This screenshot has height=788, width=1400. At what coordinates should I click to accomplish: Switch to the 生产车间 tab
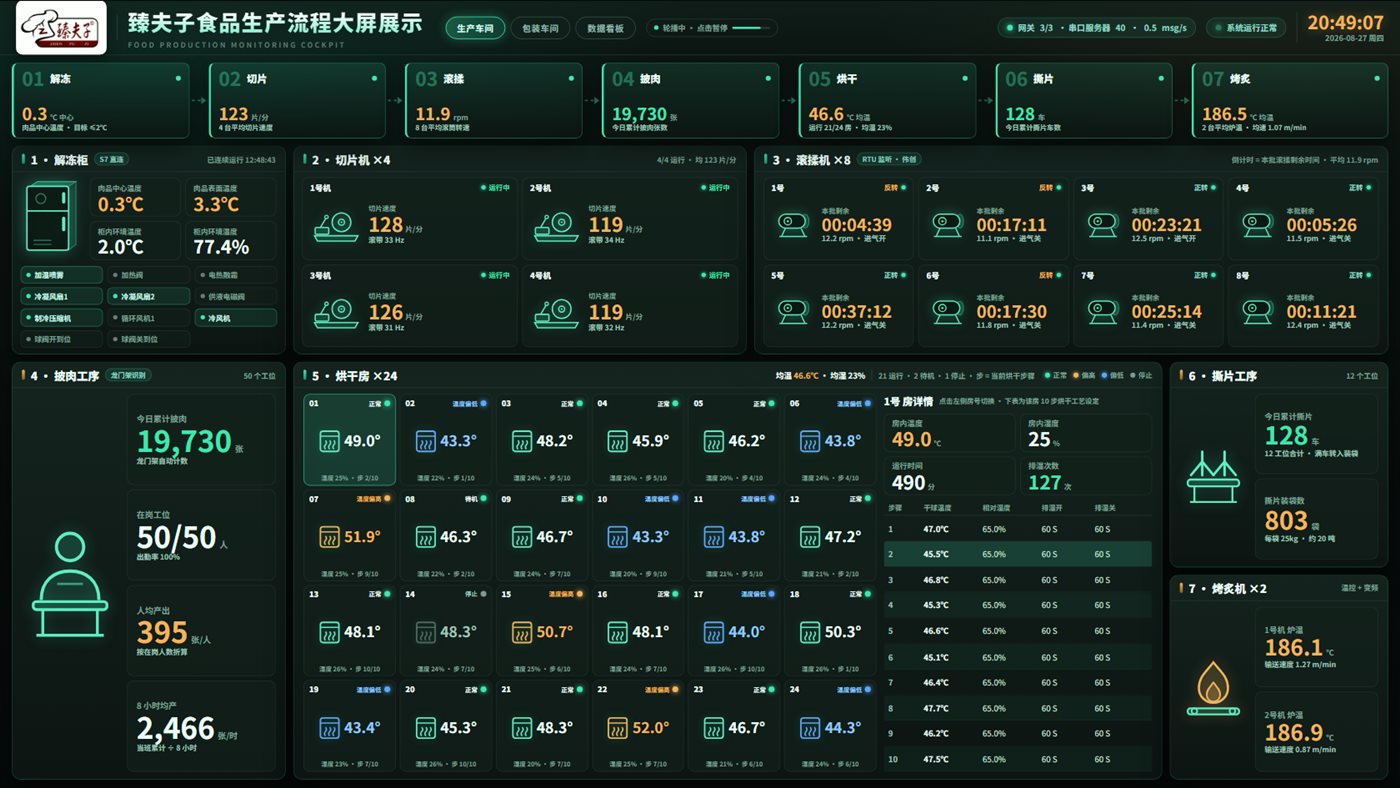coord(475,28)
